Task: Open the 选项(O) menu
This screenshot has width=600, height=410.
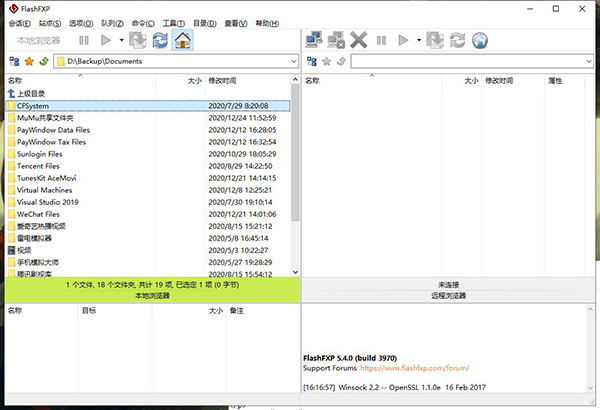Action: click(81, 23)
